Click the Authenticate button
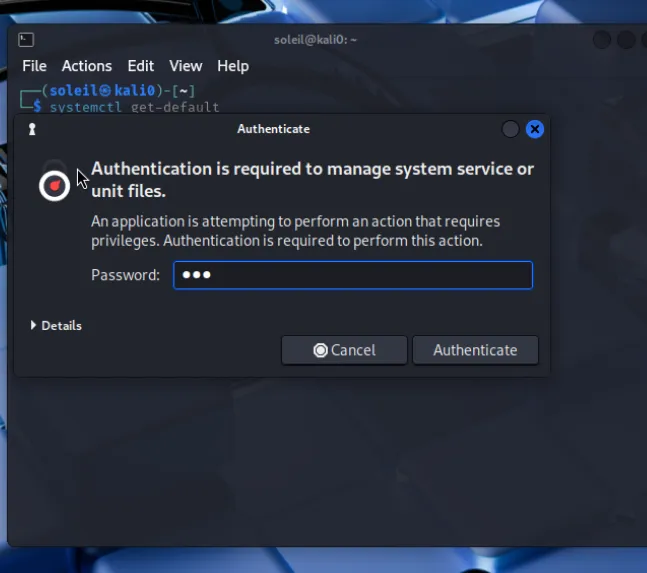 (x=475, y=350)
